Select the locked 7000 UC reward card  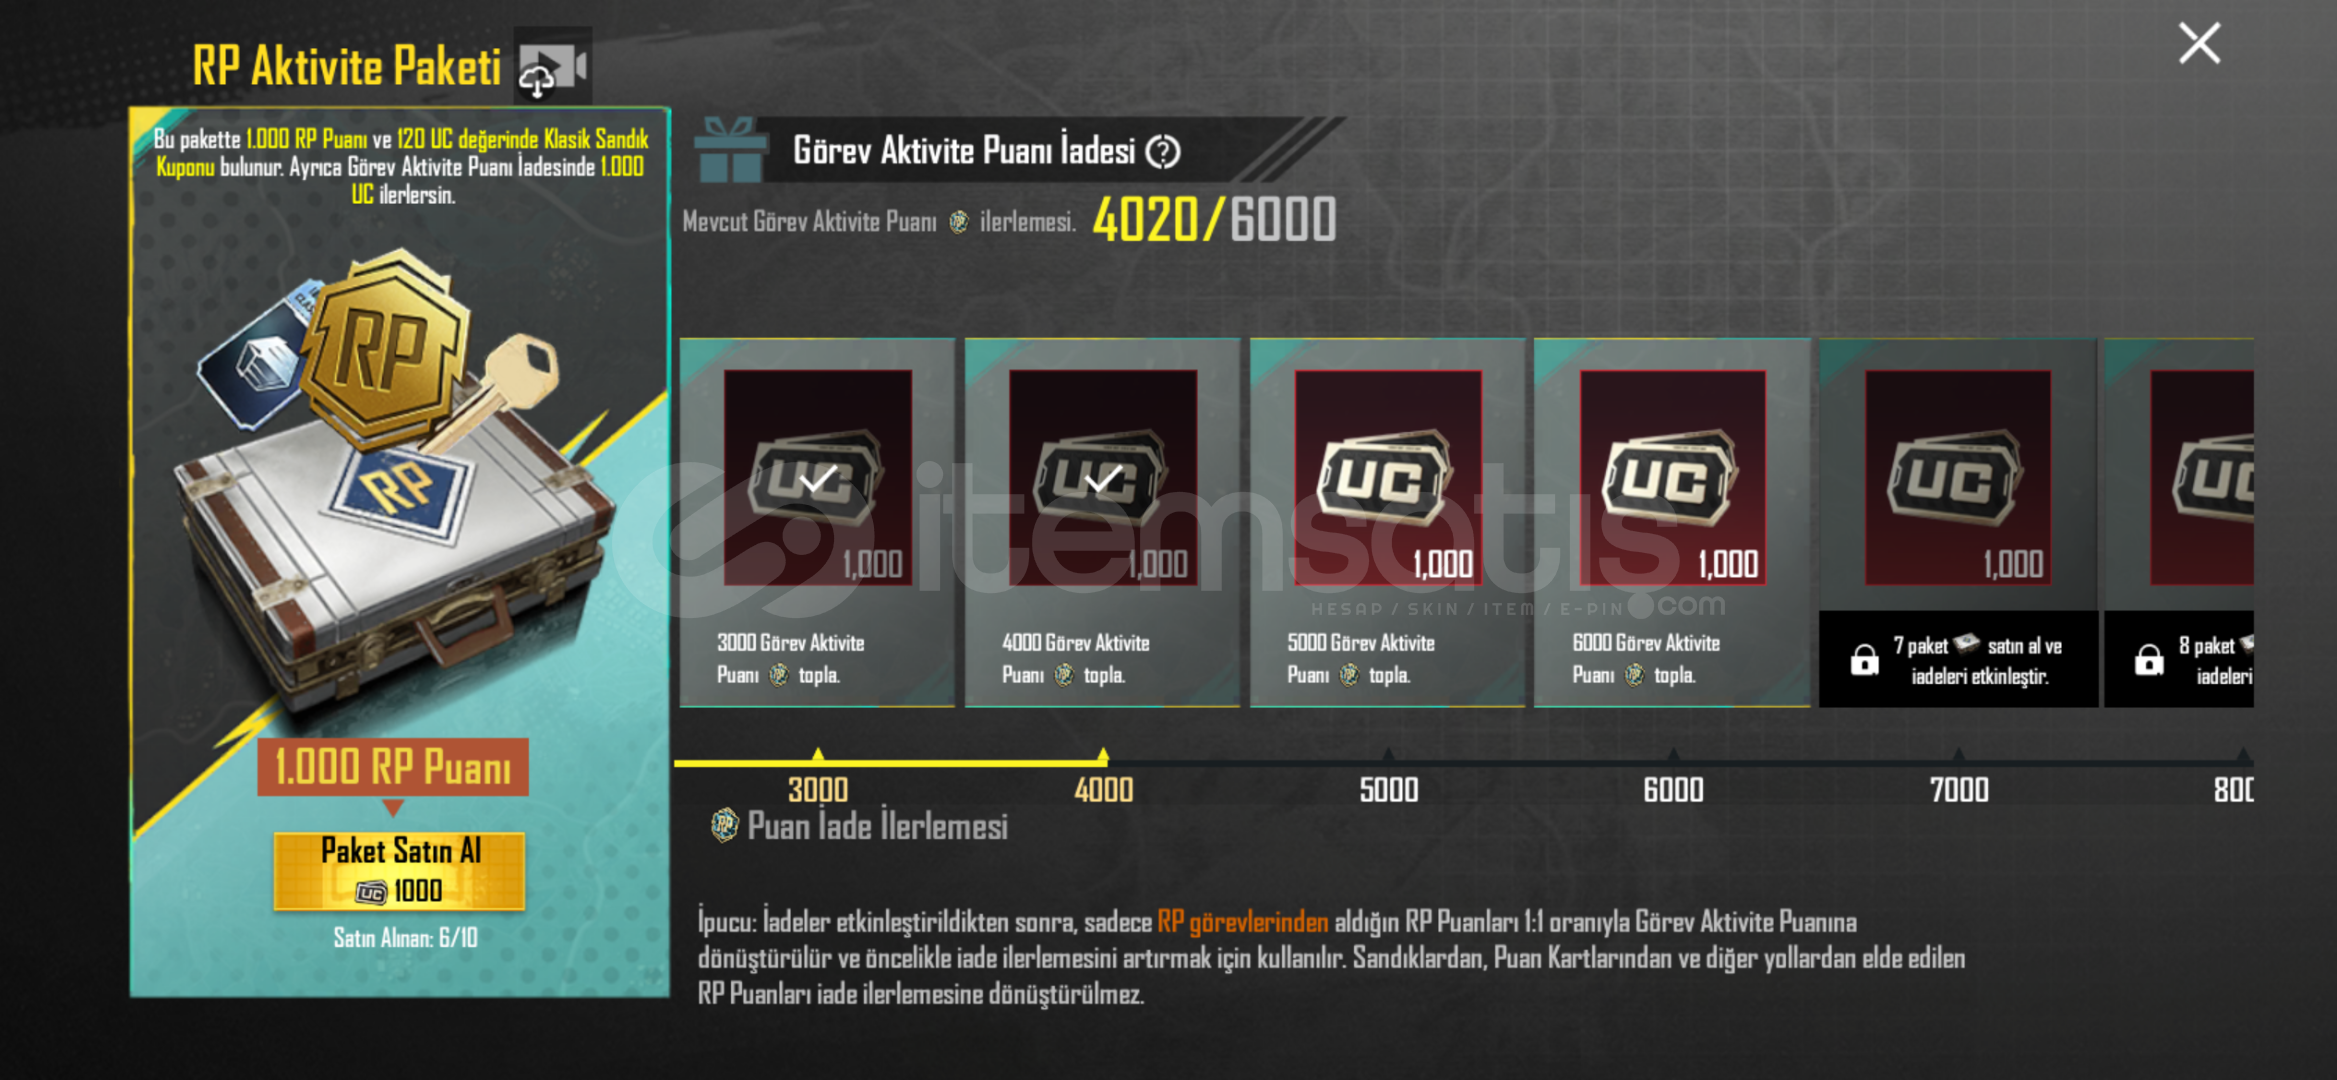[1958, 523]
